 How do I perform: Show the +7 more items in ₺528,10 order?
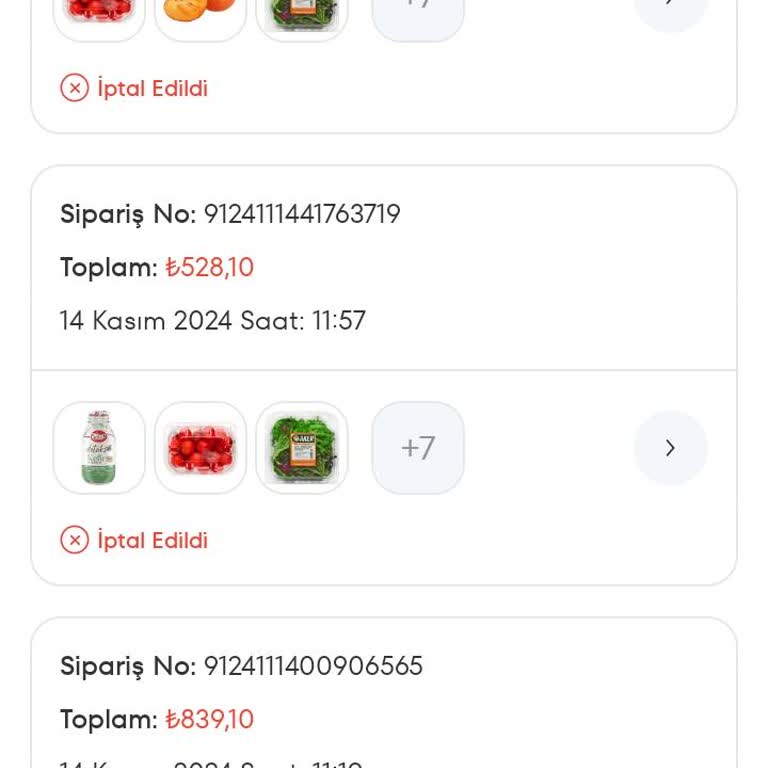point(418,447)
